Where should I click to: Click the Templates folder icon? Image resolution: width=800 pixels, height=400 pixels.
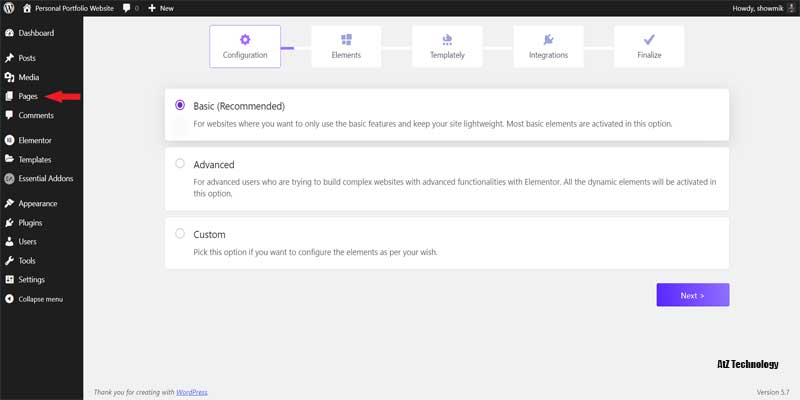tap(9, 159)
